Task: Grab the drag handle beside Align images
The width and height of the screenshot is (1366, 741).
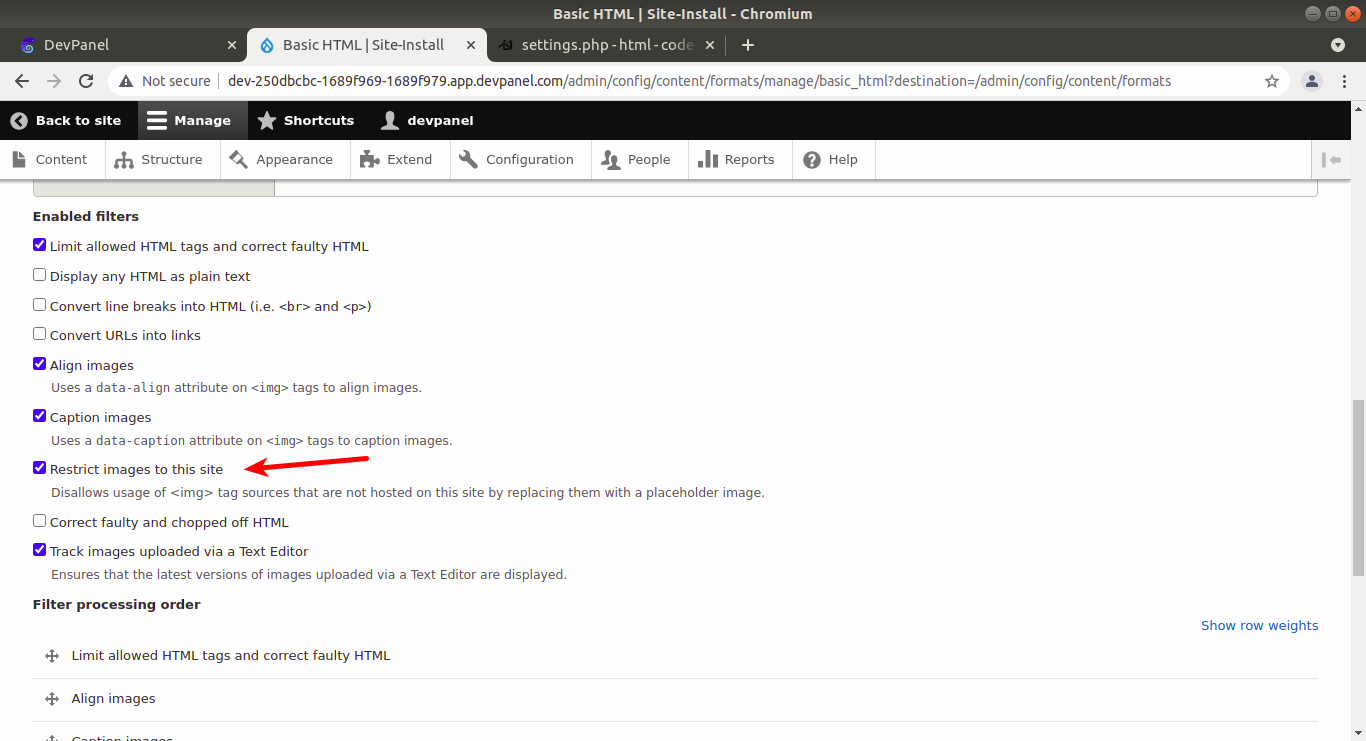Action: pyautogui.click(x=51, y=698)
